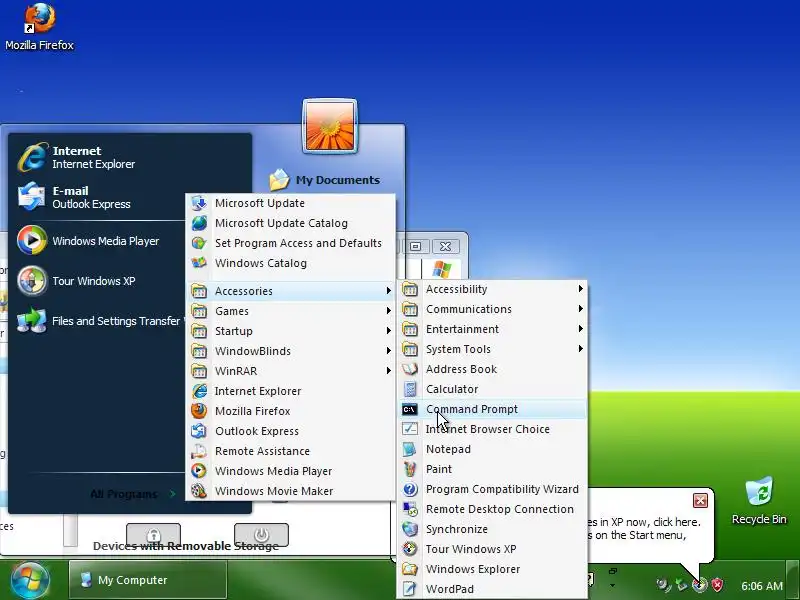Click the power button in Start menu
The width and height of the screenshot is (800, 600).
(261, 535)
